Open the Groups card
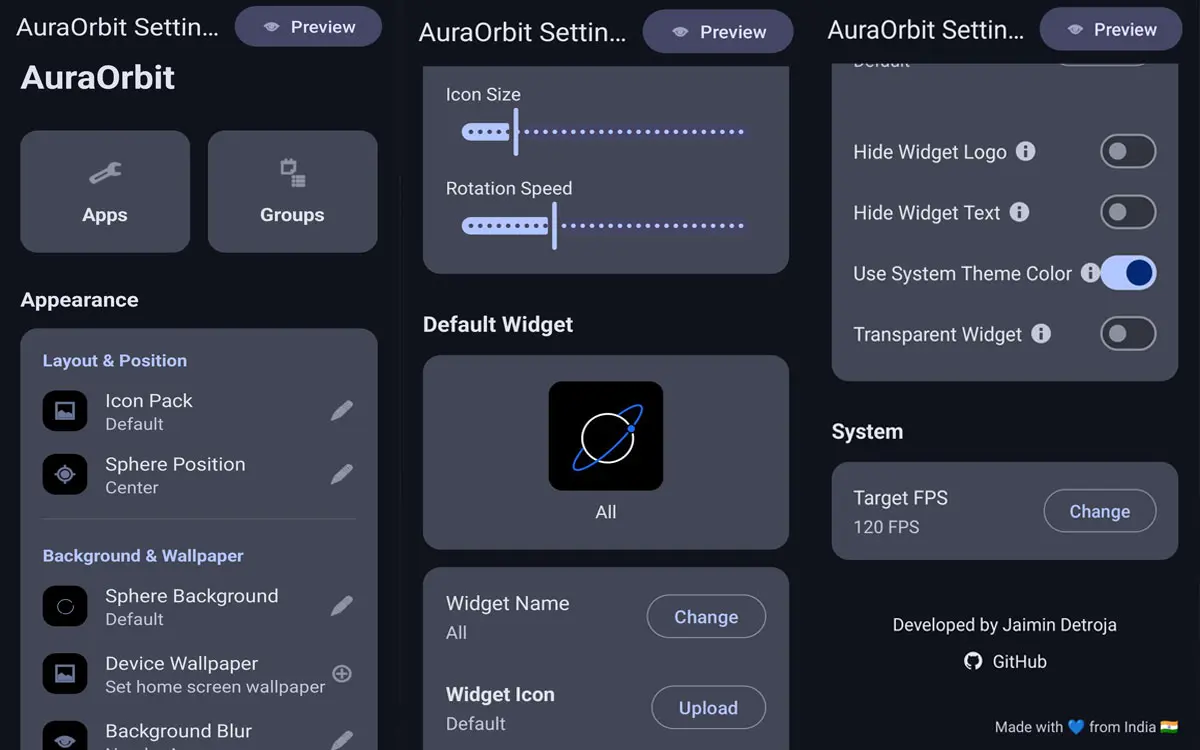The width and height of the screenshot is (1200, 750). 292,191
